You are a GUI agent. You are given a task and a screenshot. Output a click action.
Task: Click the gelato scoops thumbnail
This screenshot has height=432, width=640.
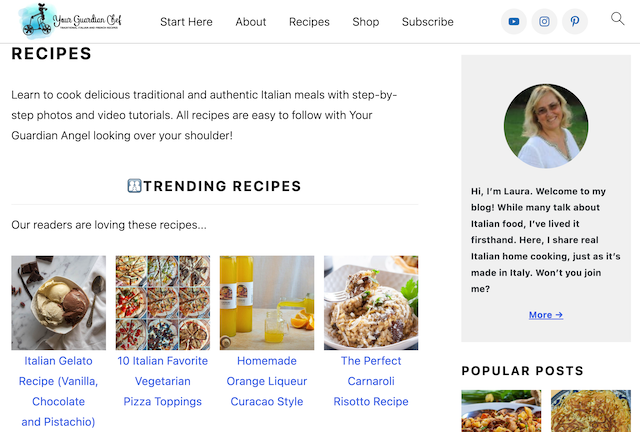(x=58, y=302)
